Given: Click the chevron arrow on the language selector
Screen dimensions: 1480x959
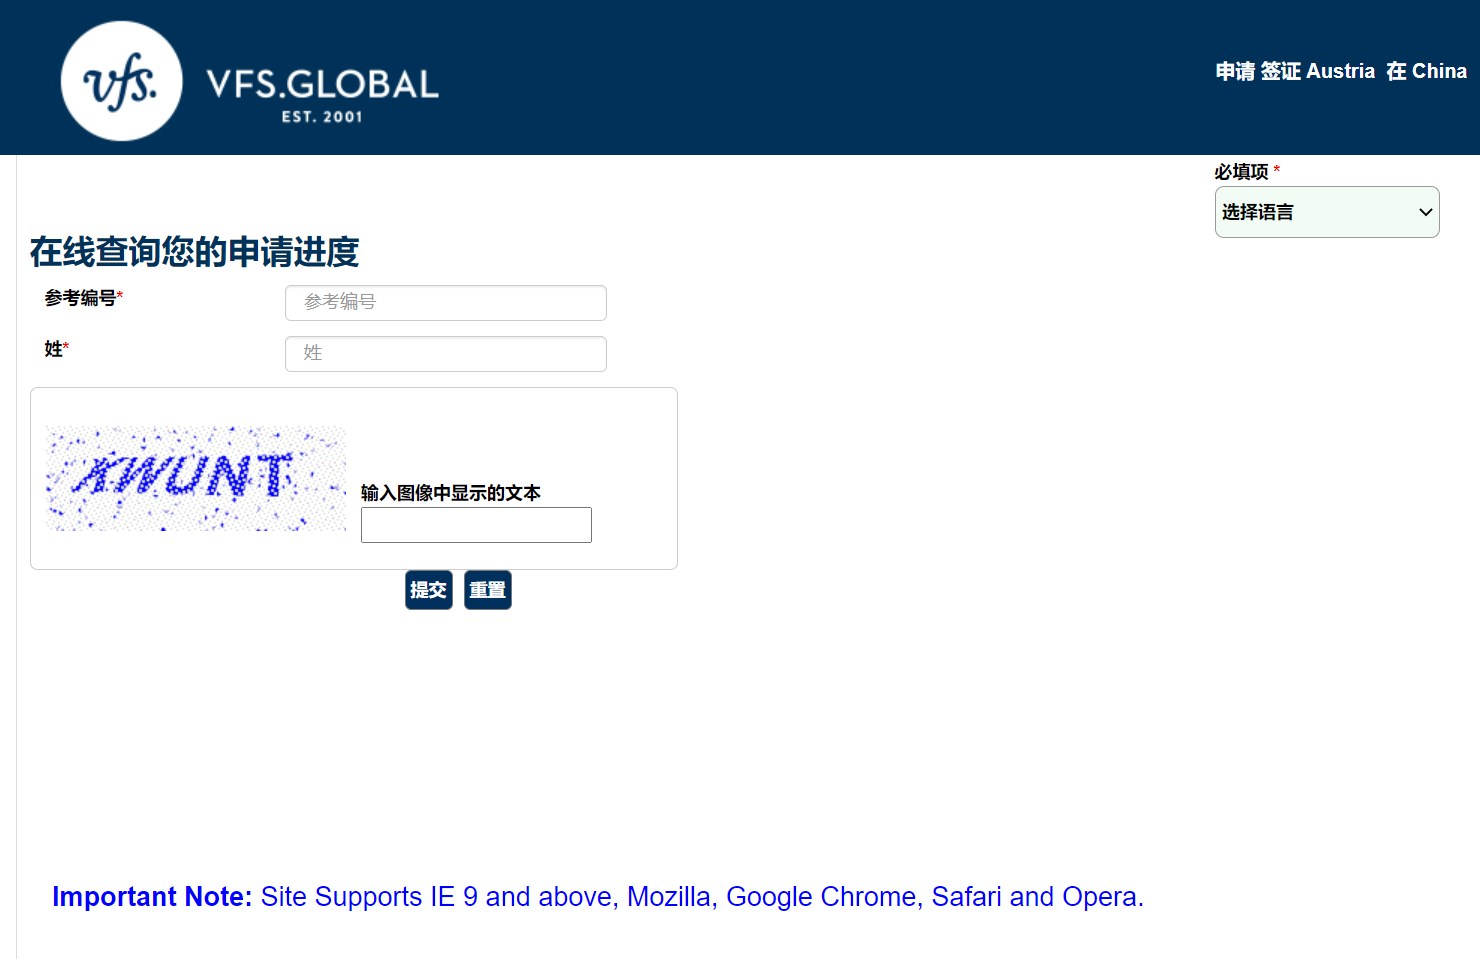Looking at the screenshot, I should 1425,212.
